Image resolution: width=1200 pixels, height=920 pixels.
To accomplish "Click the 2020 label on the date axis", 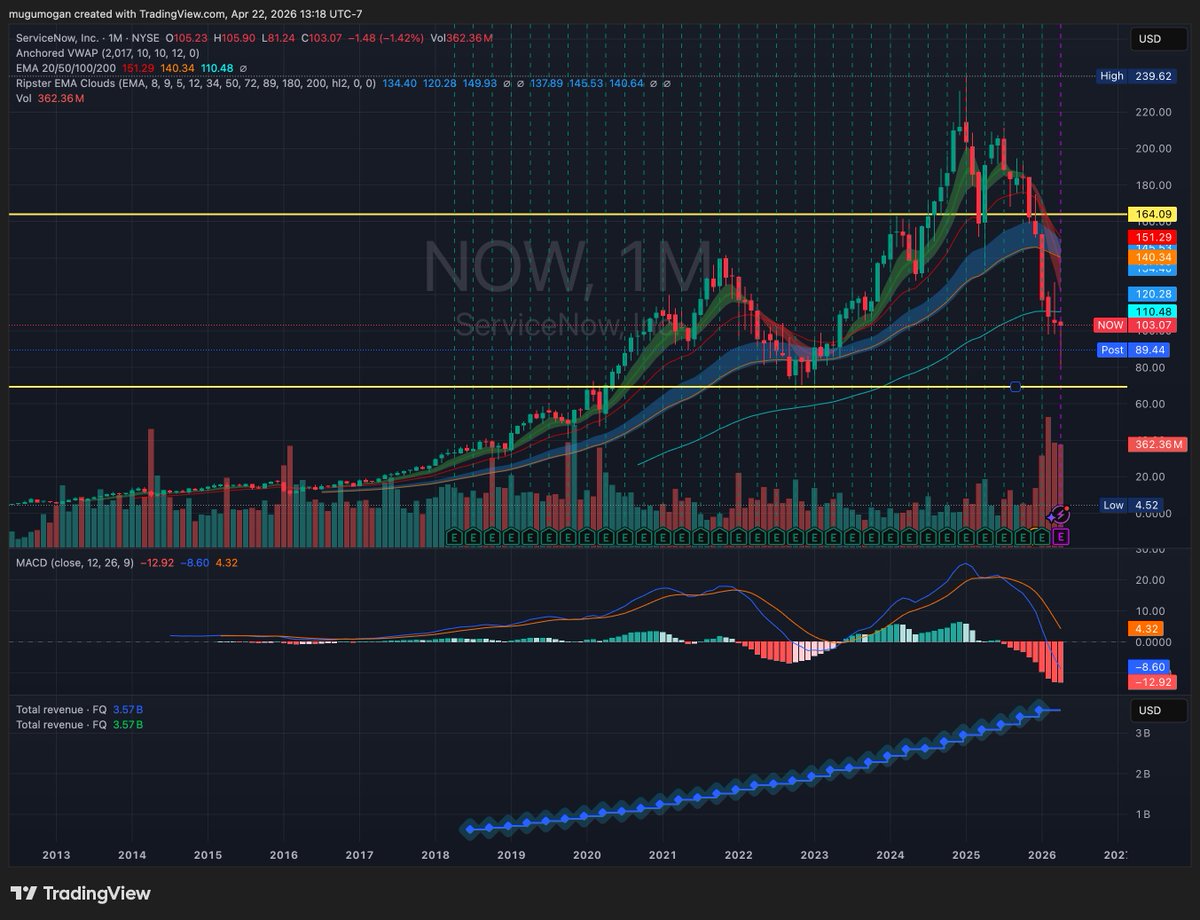I will point(587,855).
